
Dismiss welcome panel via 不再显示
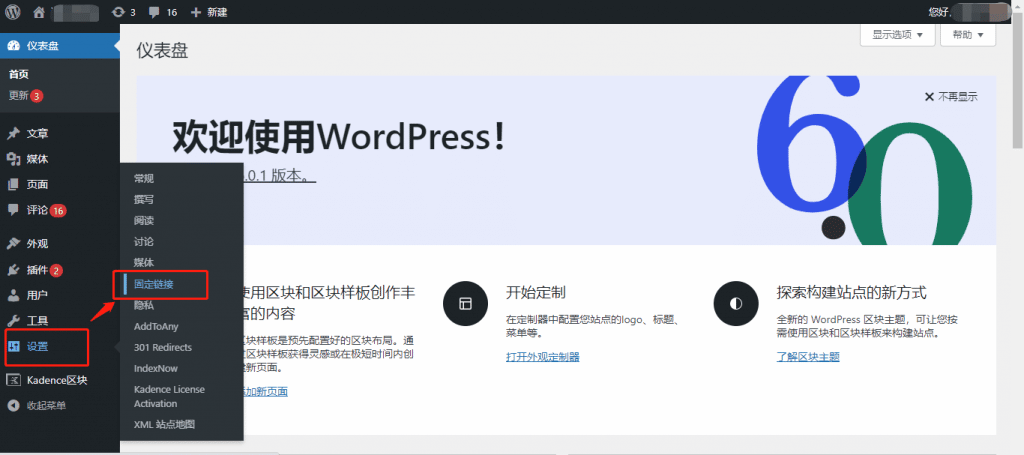[958, 97]
